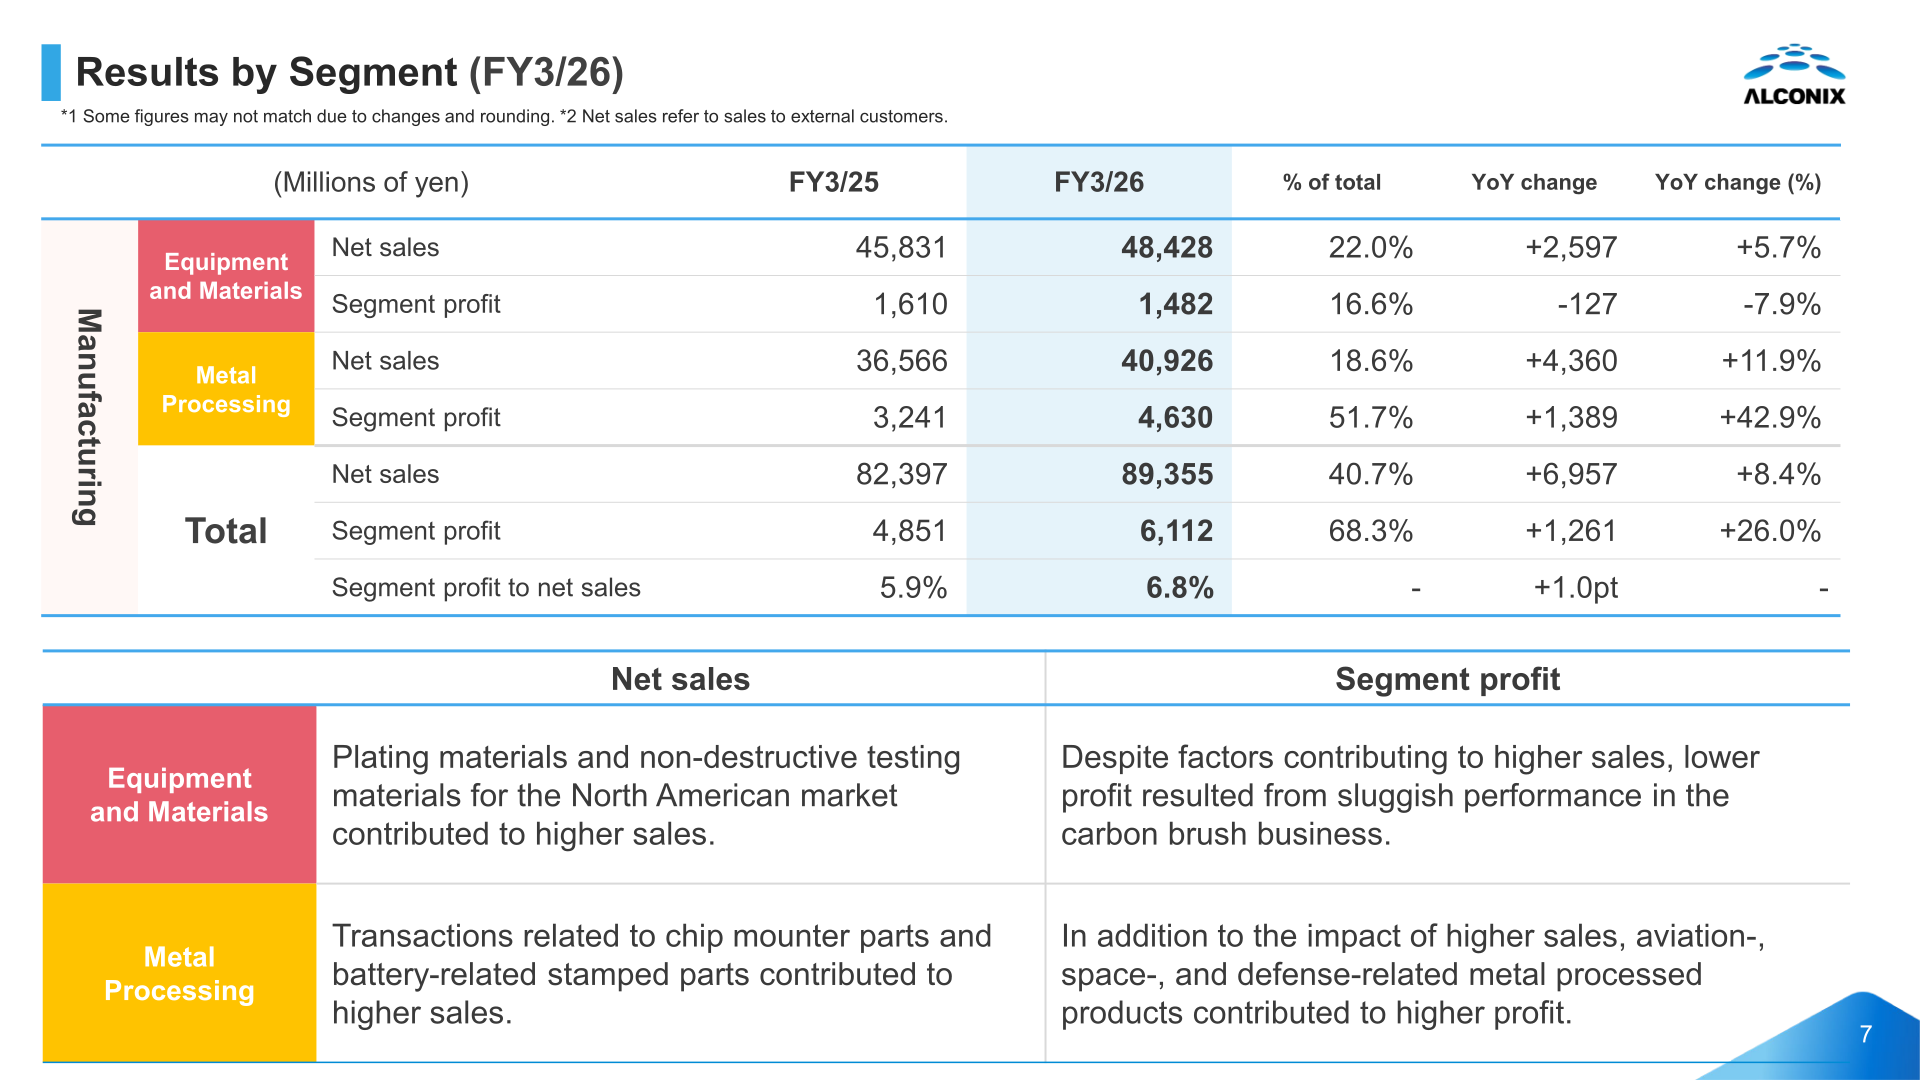Click the vertical 'Manufacturing' label
Image resolution: width=1920 pixels, height=1080 pixels.
89,417
